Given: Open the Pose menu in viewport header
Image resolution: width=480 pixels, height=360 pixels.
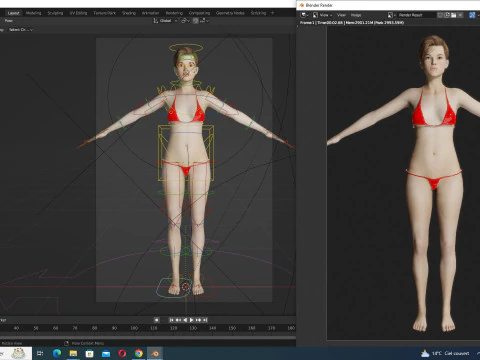Looking at the screenshot, I should pyautogui.click(x=9, y=21).
